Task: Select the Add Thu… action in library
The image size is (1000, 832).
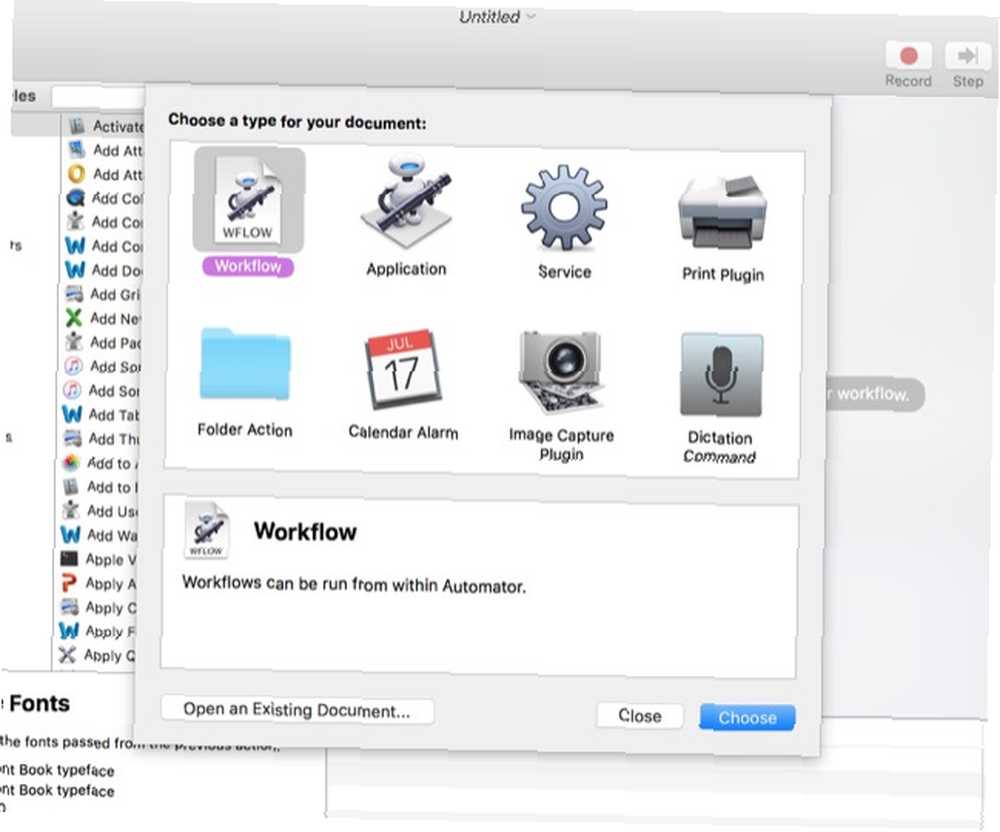Action: pos(100,439)
